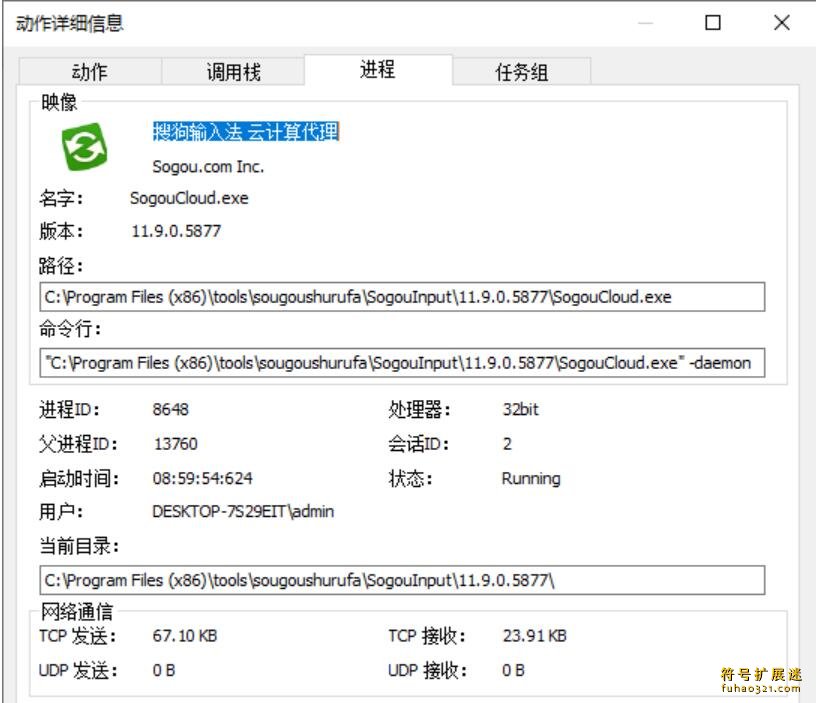
Task: Click the user DESKTOP-7S29EIT\admin value
Action: 243,512
